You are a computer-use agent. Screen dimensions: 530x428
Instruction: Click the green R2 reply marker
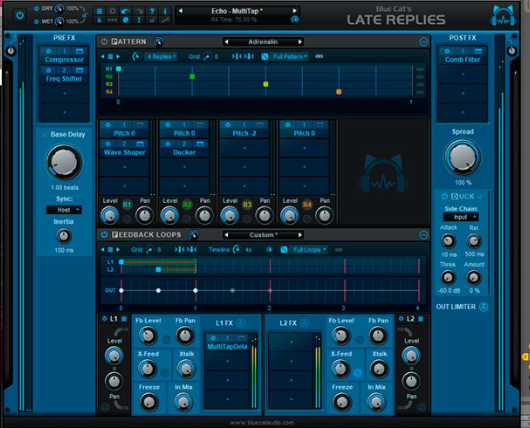192,76
